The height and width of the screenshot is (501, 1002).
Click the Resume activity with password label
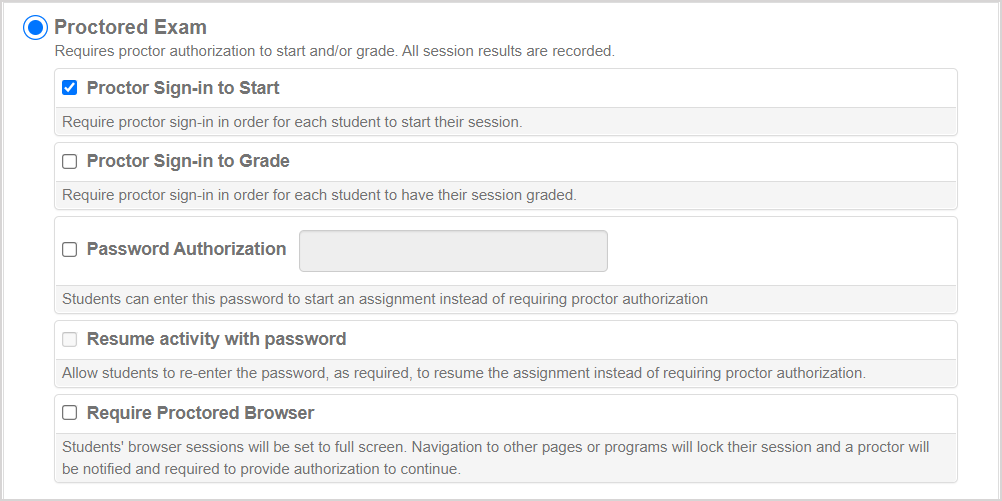point(216,339)
